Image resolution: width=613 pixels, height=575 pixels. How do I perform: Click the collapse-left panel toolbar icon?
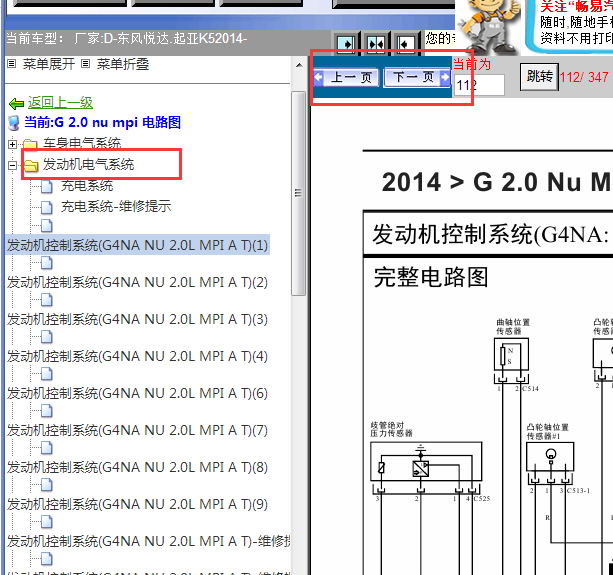[x=405, y=43]
